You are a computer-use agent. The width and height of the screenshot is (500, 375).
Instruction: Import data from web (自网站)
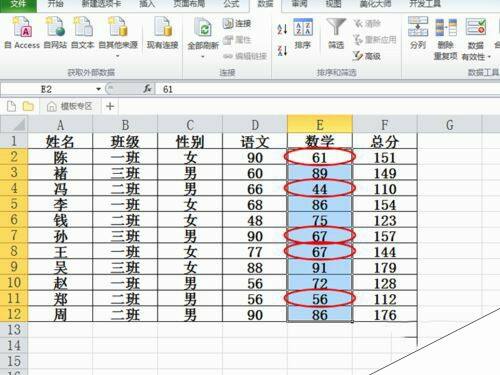(x=55, y=33)
